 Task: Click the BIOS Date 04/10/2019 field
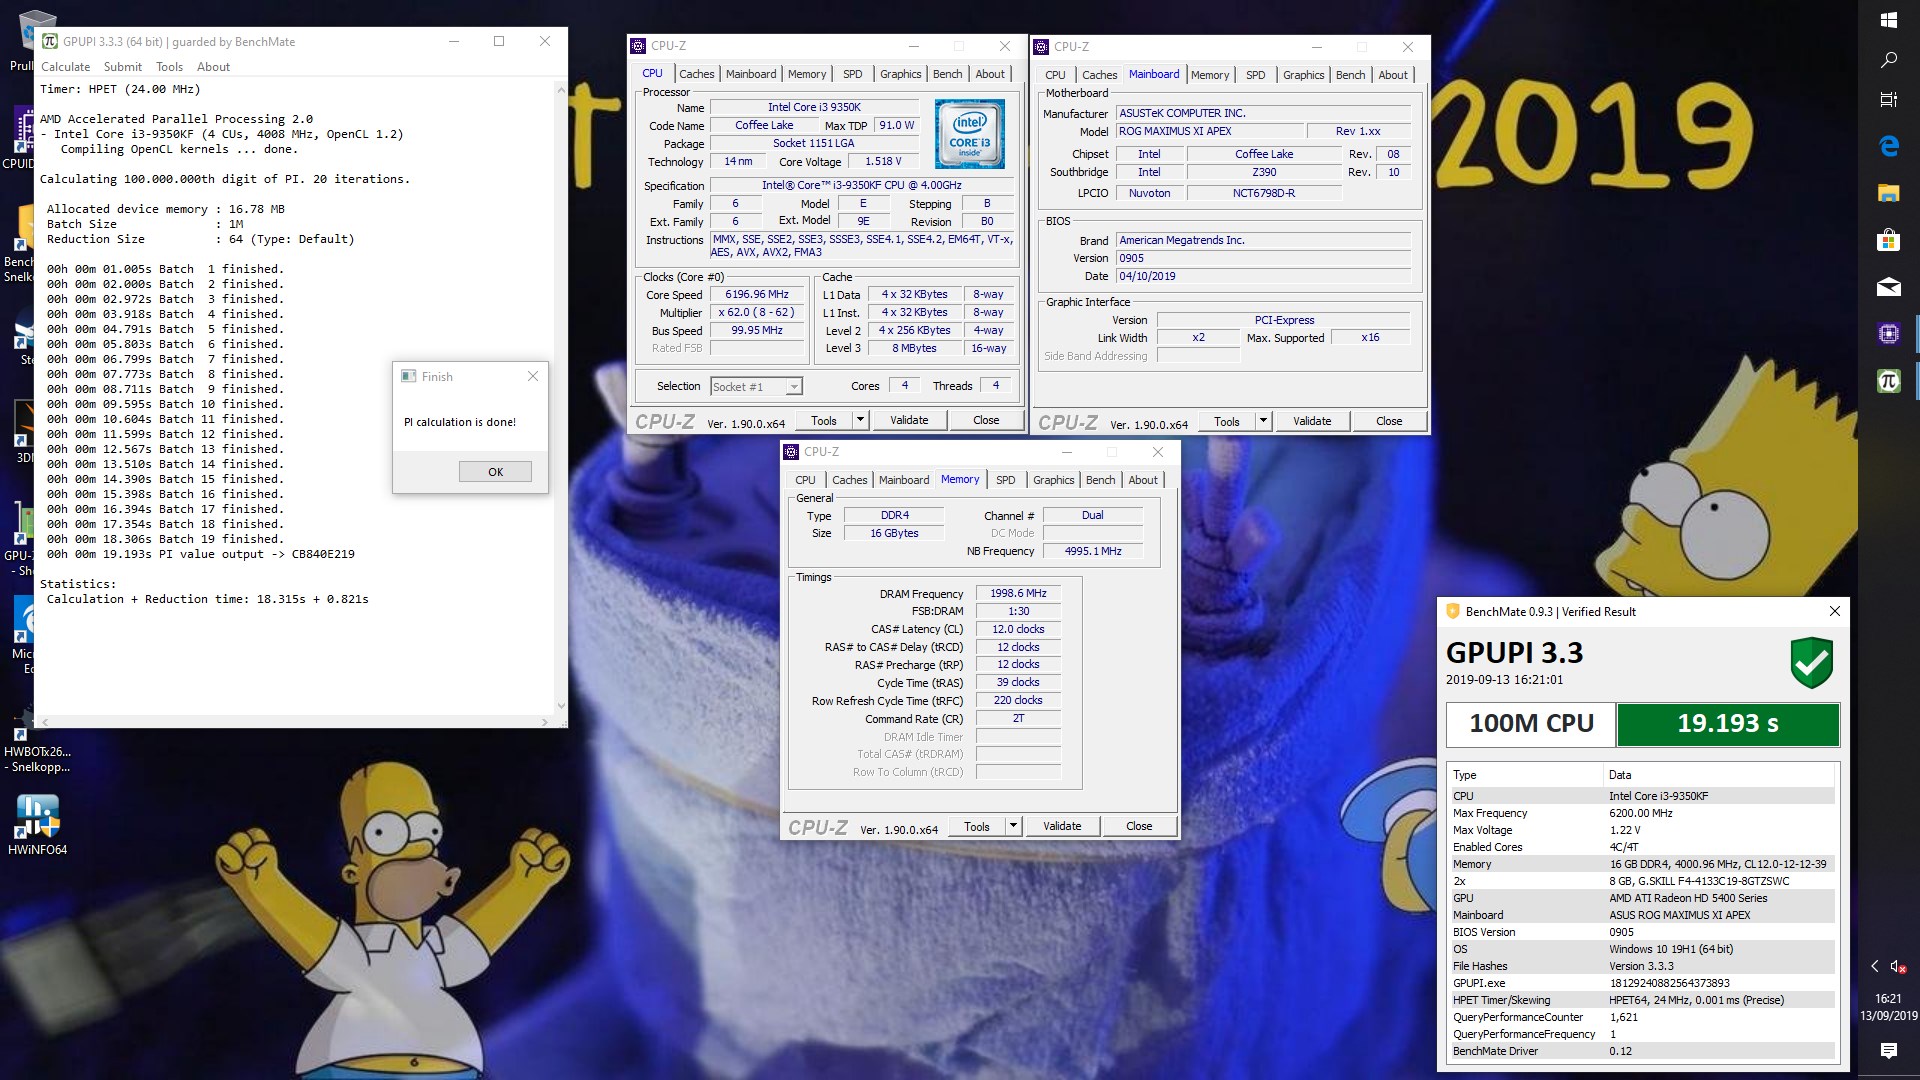coord(1263,276)
